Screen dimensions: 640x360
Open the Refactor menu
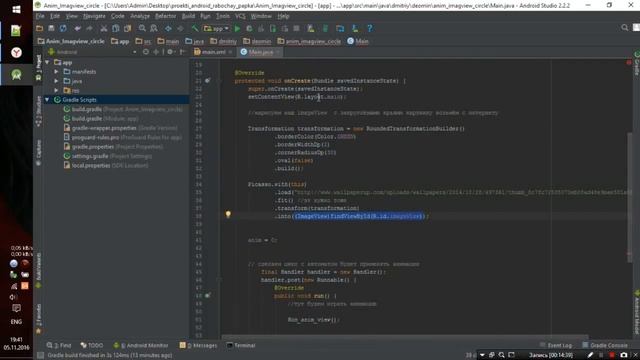(165, 16)
